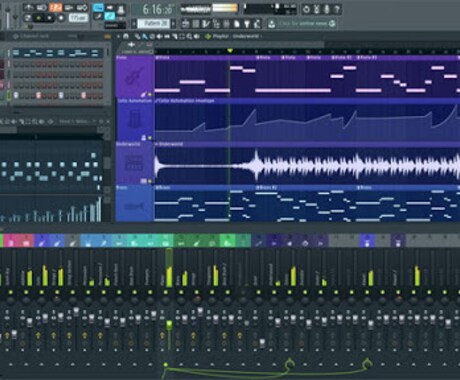This screenshot has width=460, height=380.
Task: Click the next pattern arrow right of Pattern selector
Action: (173, 24)
